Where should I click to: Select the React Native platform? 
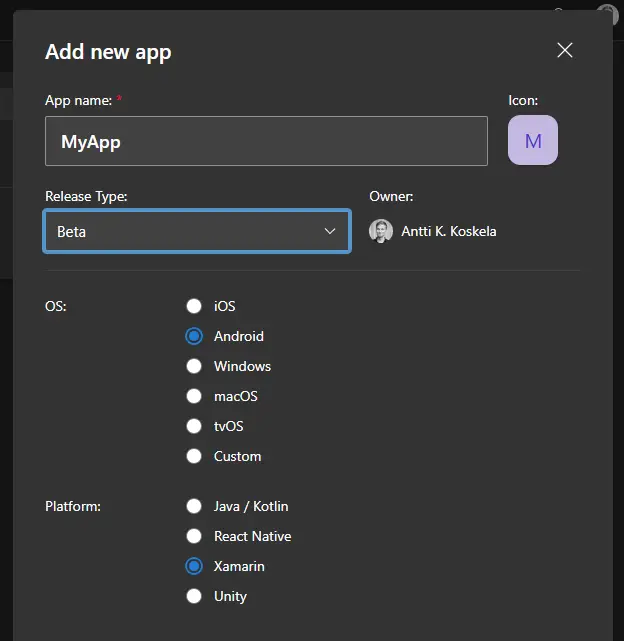[194, 536]
